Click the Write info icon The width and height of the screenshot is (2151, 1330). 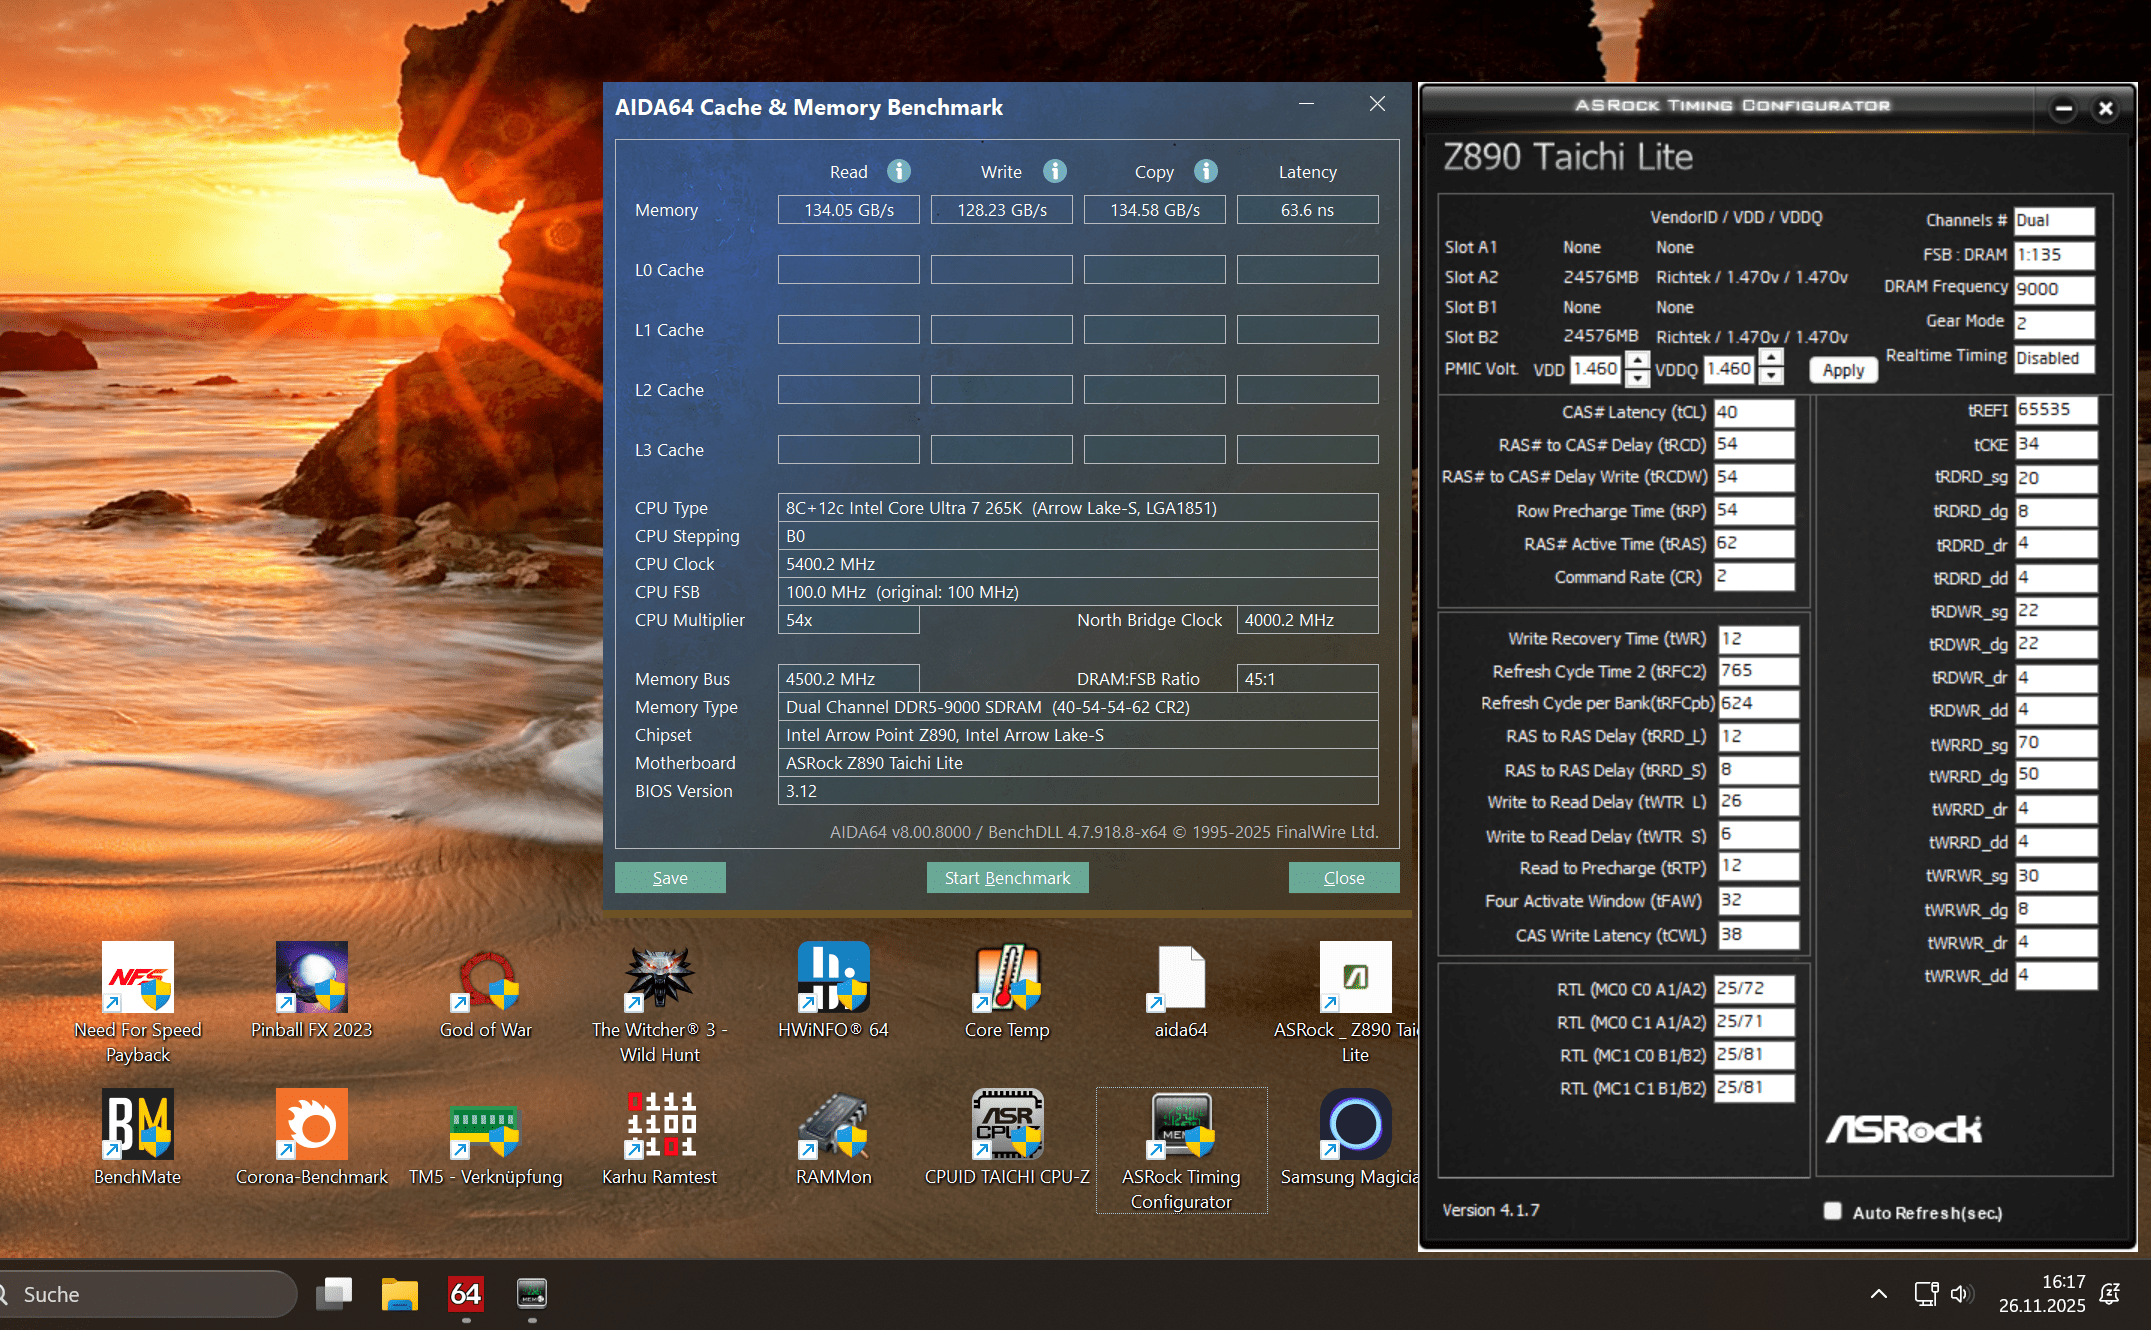coord(1055,171)
